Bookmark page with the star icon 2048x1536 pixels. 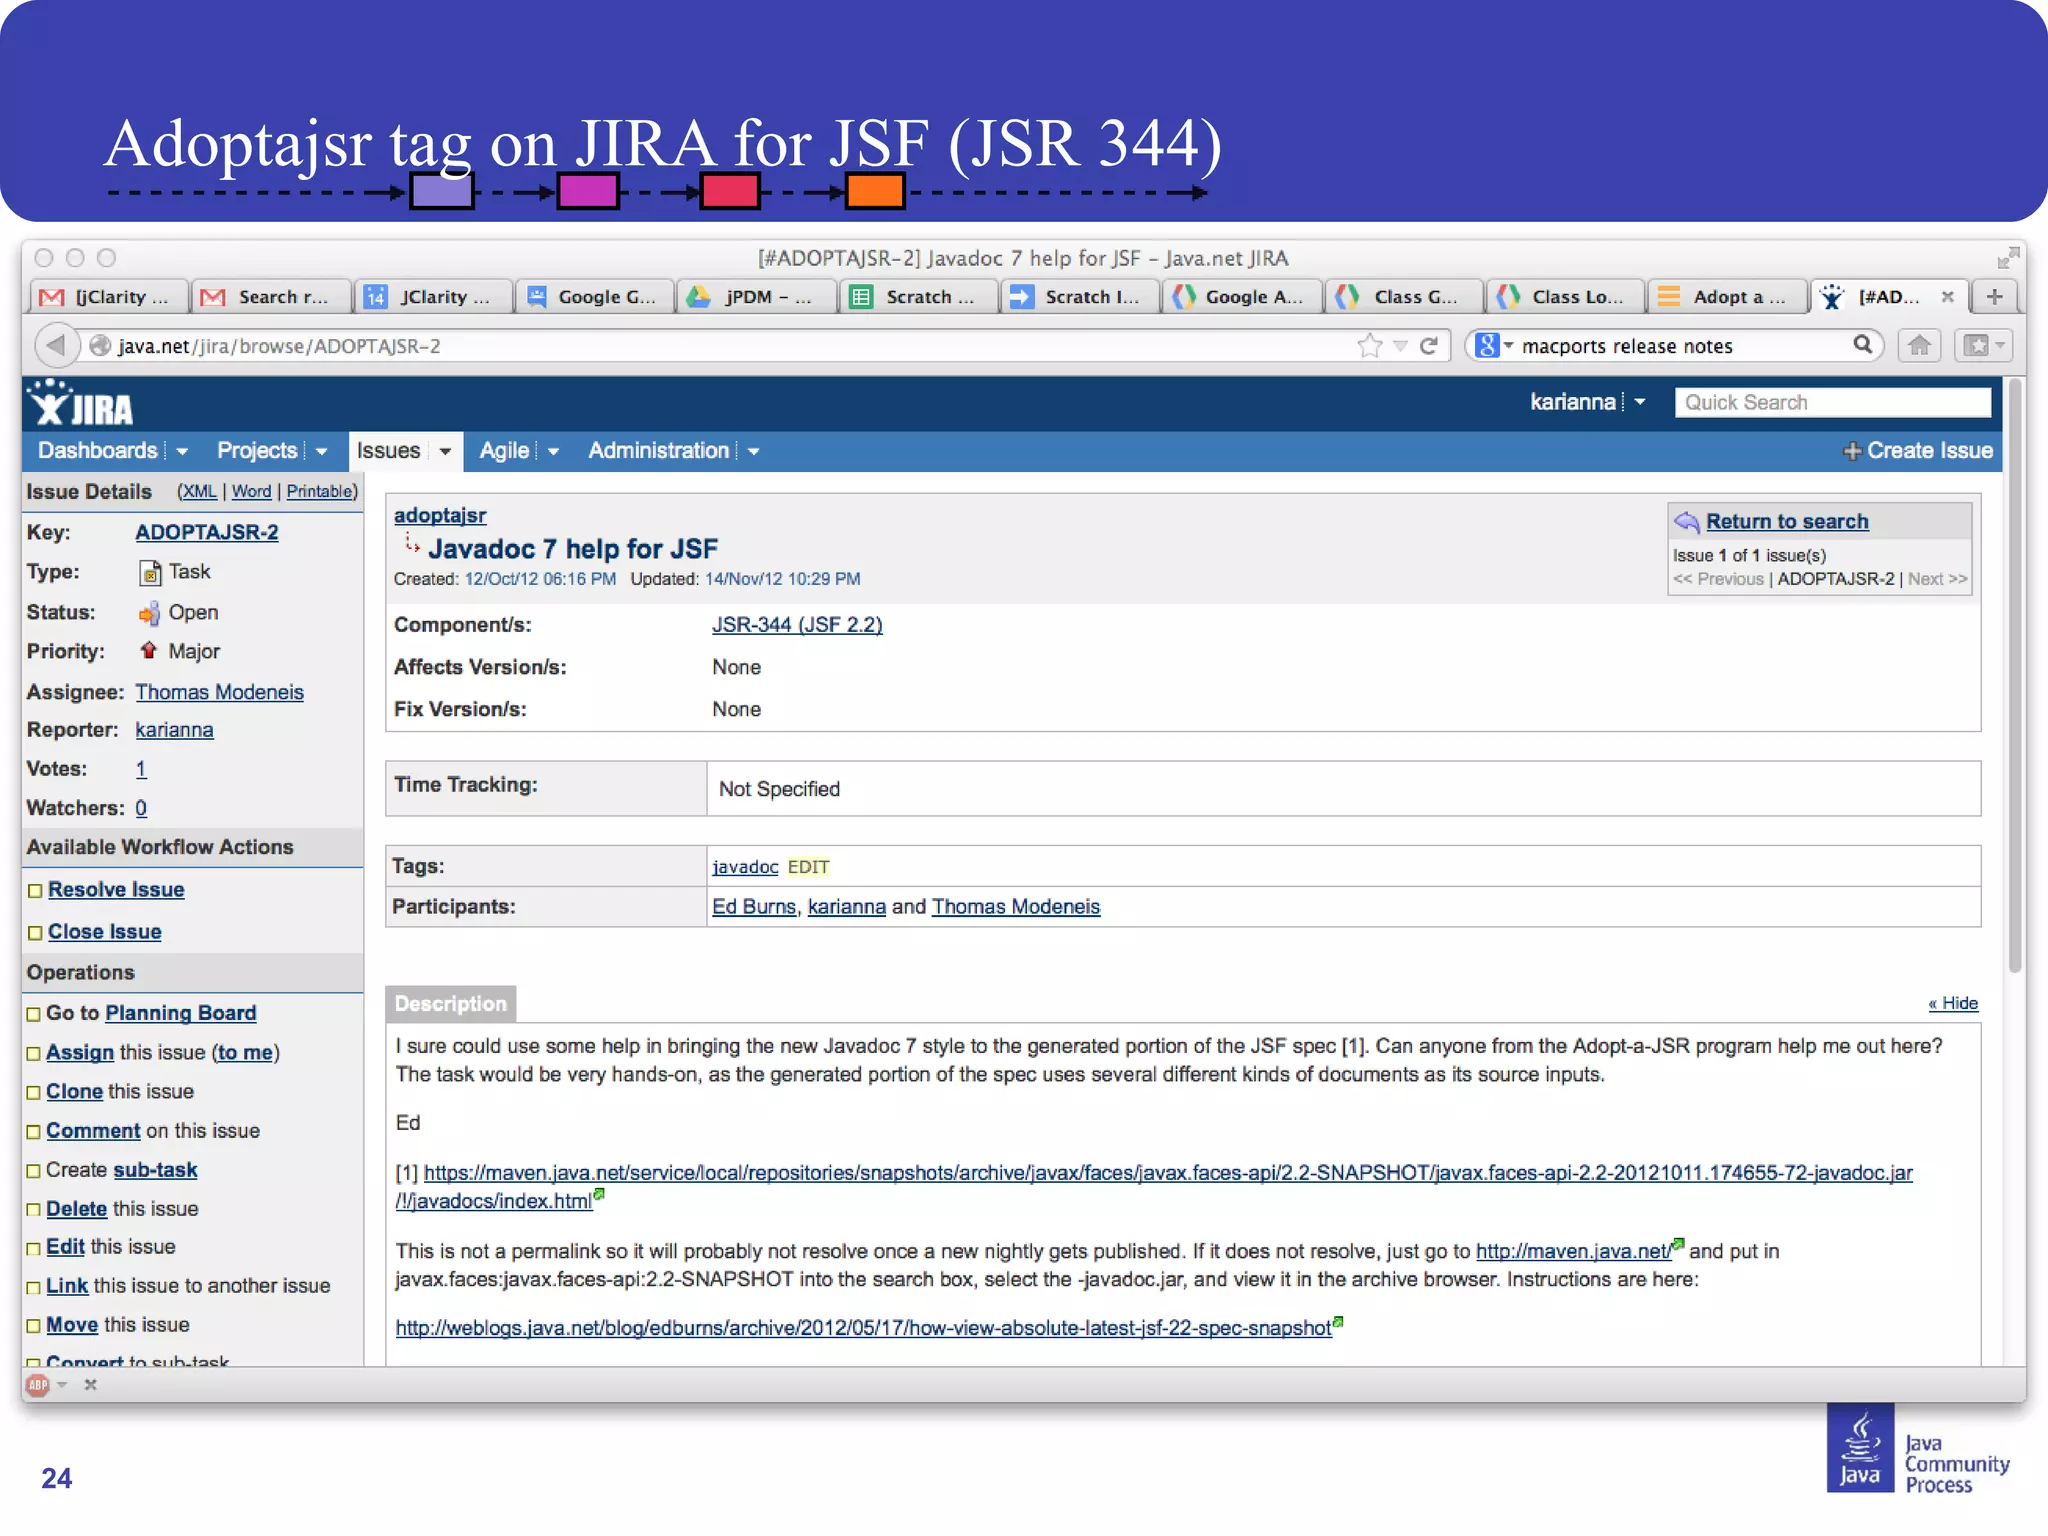1370,346
